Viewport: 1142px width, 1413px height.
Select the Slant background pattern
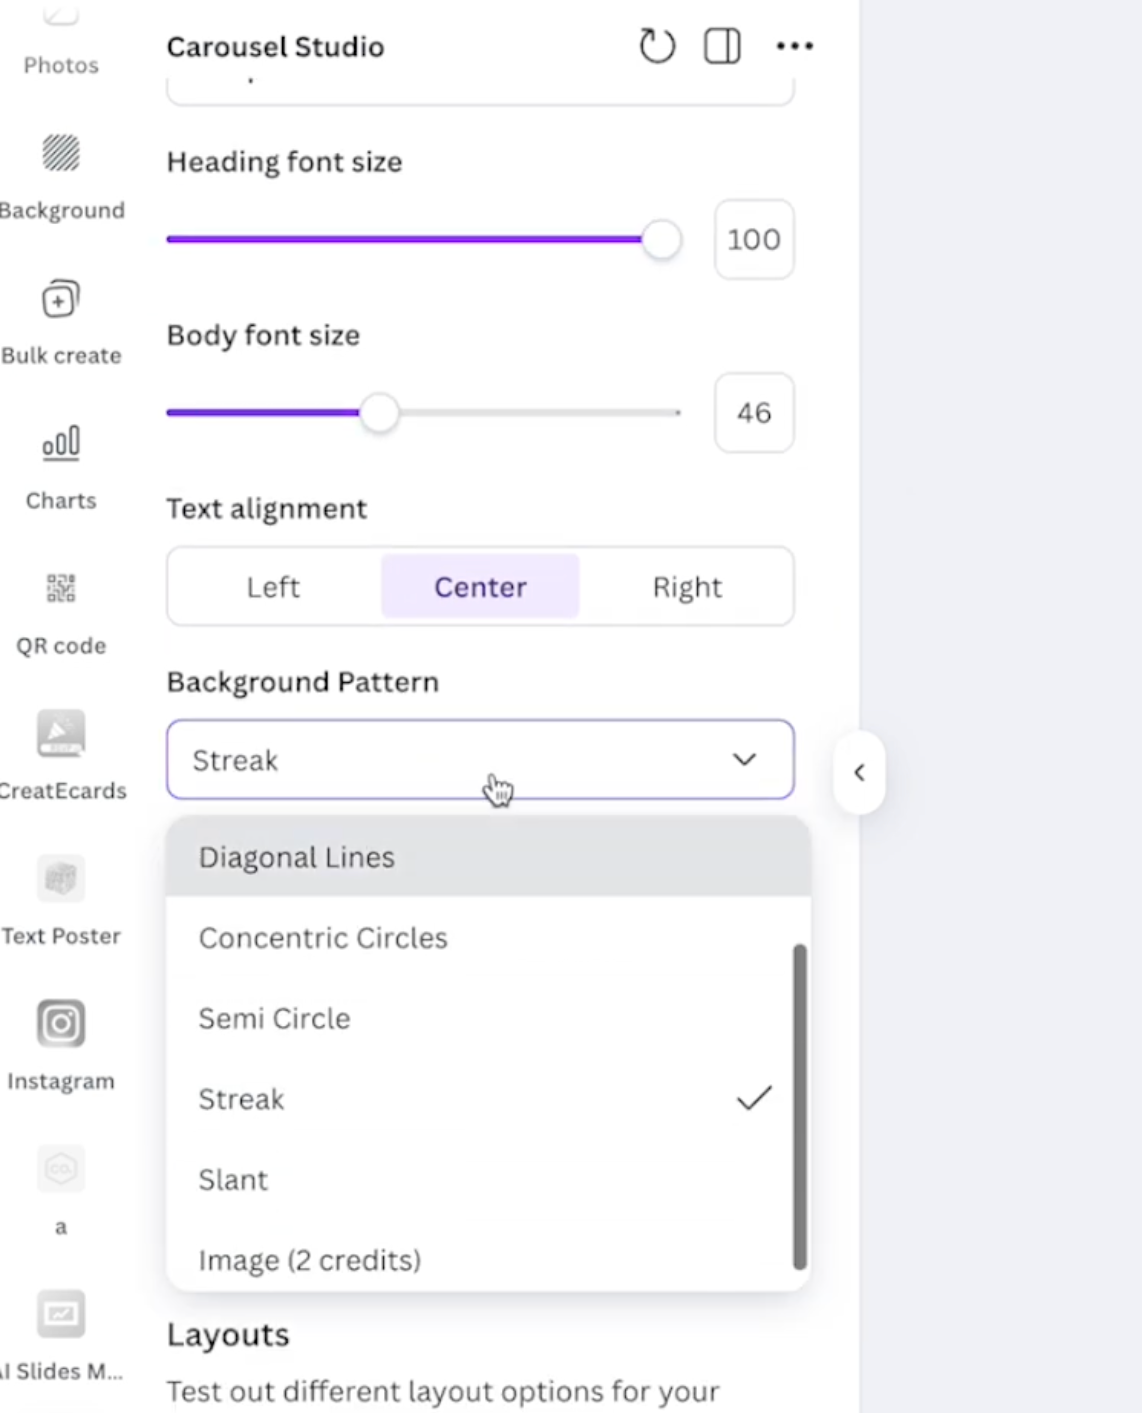point(234,1180)
